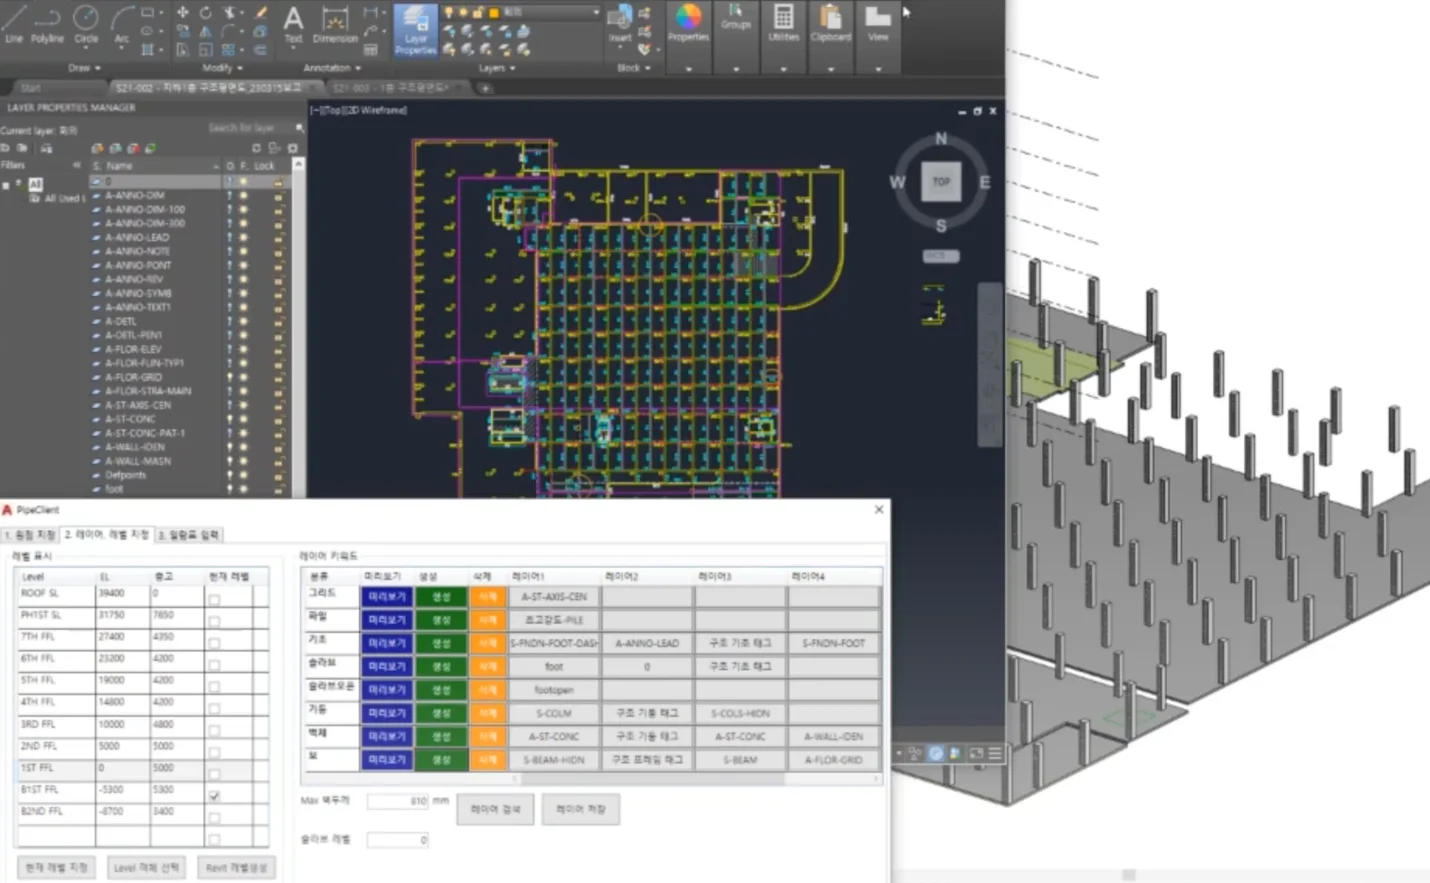This screenshot has height=883, width=1430.
Task: Click the 'Level 객체 선택' button
Action: click(146, 867)
